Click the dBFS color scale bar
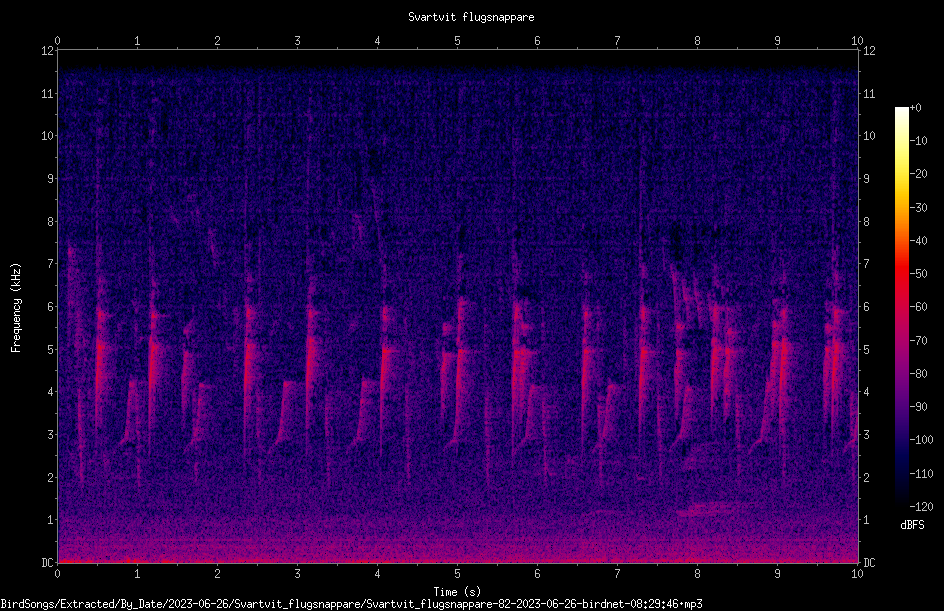The height and width of the screenshot is (611, 944). (x=901, y=306)
